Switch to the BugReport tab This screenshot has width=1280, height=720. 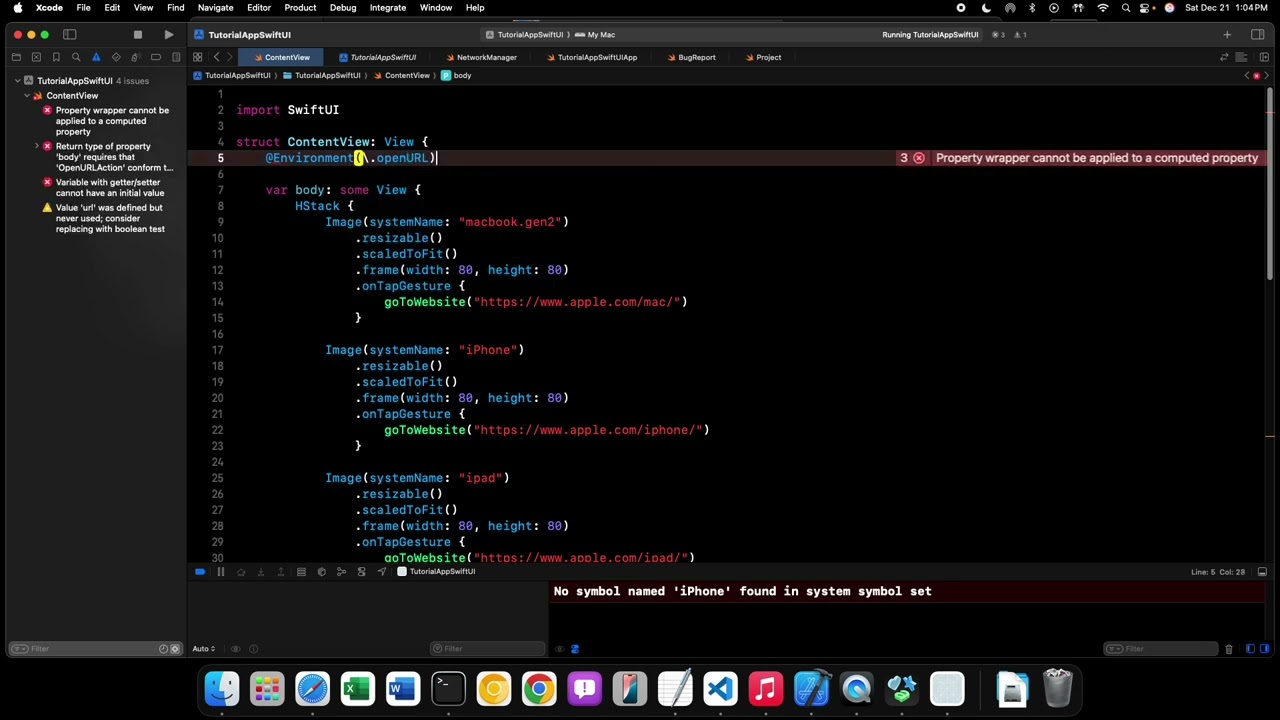[691, 57]
